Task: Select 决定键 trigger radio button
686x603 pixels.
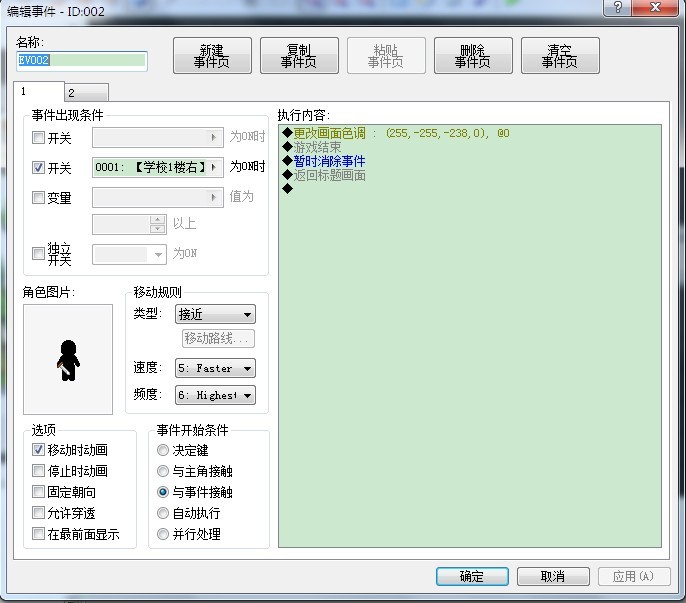Action: click(x=163, y=450)
